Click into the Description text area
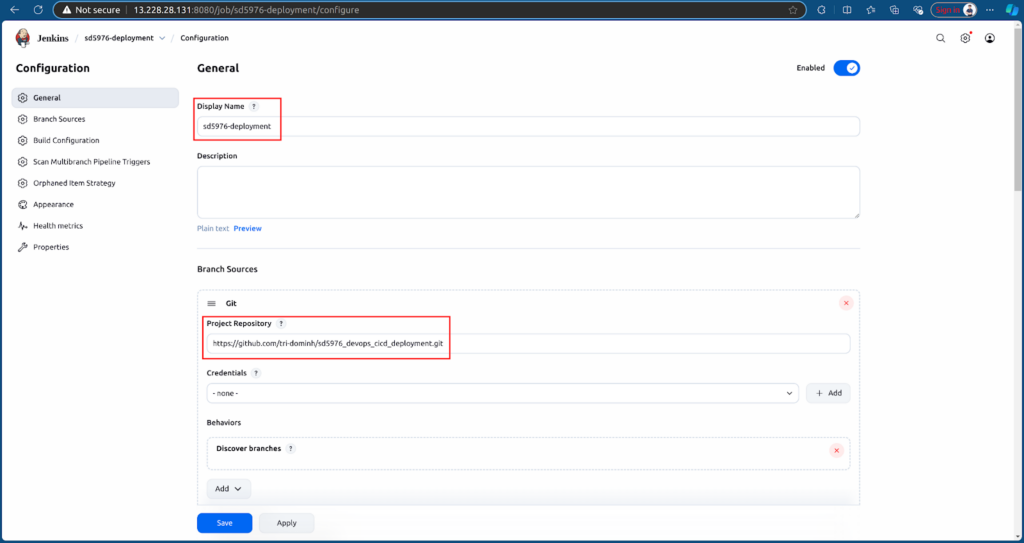1024x543 pixels. 528,192
